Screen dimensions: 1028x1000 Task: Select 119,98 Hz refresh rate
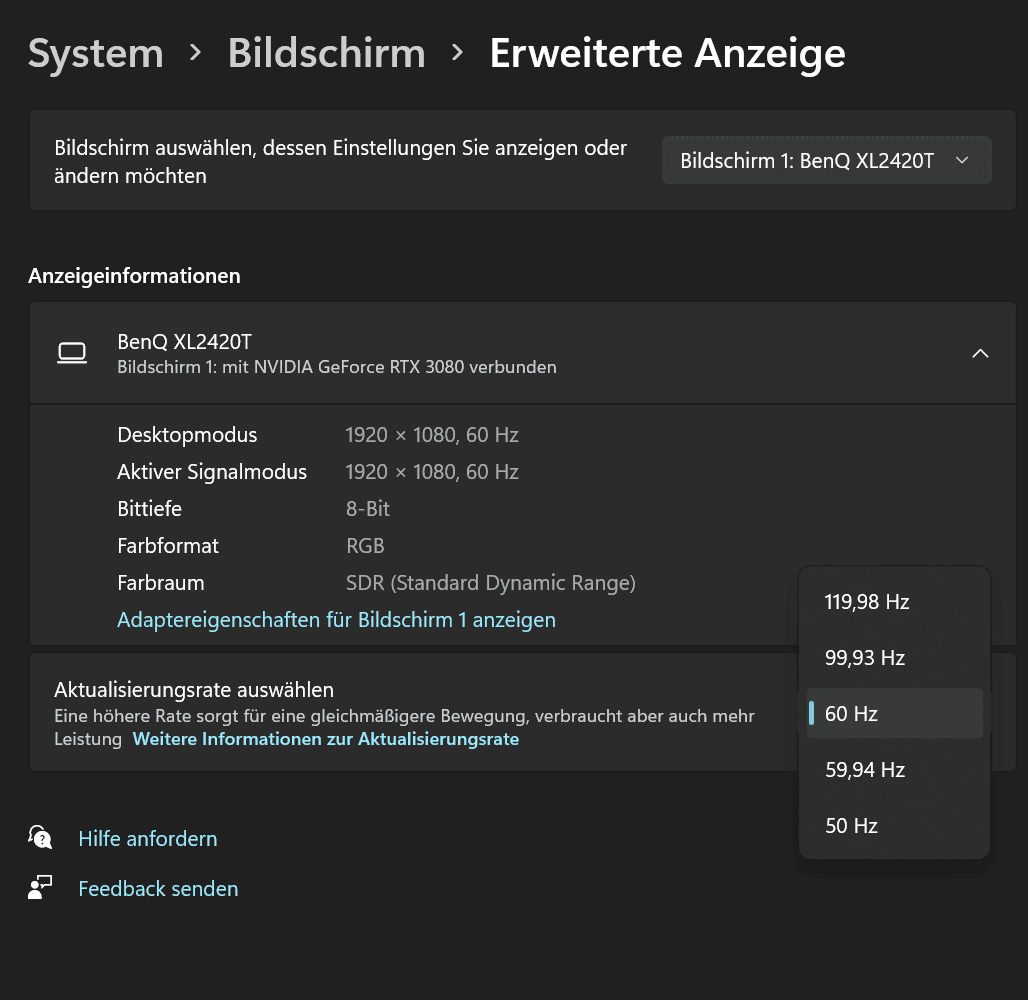coord(894,602)
